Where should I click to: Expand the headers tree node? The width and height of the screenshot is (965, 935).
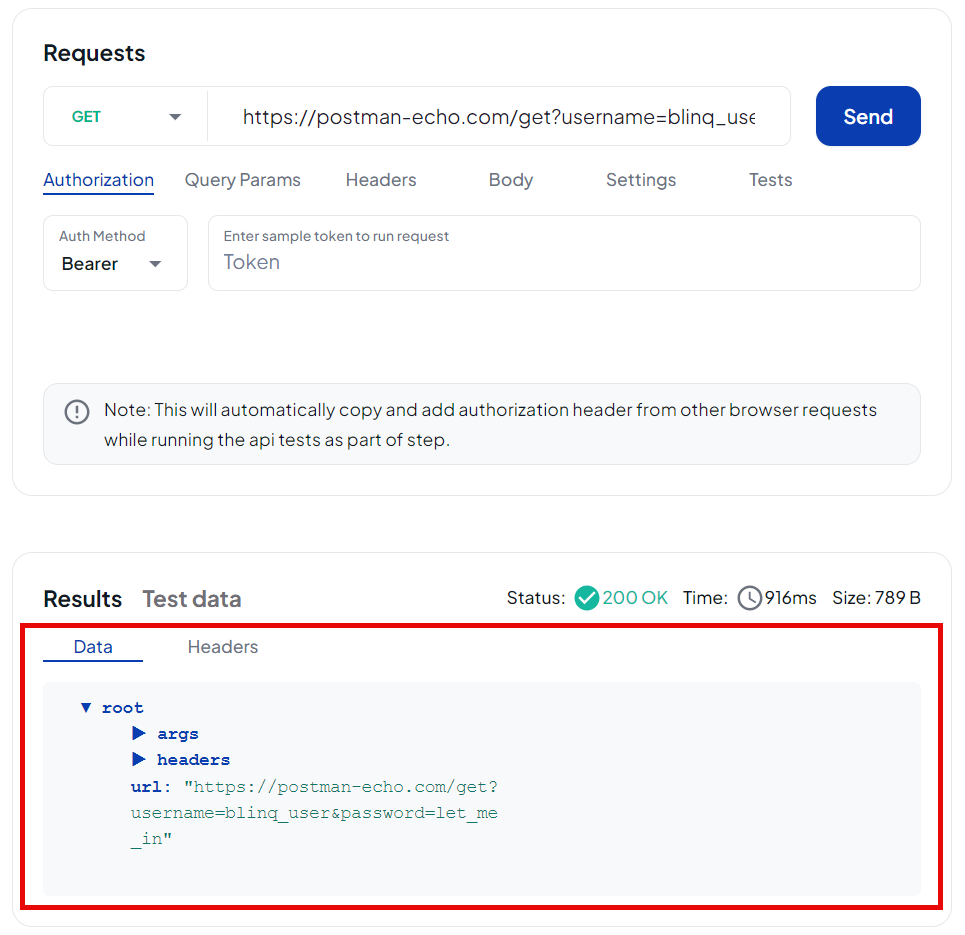139,759
